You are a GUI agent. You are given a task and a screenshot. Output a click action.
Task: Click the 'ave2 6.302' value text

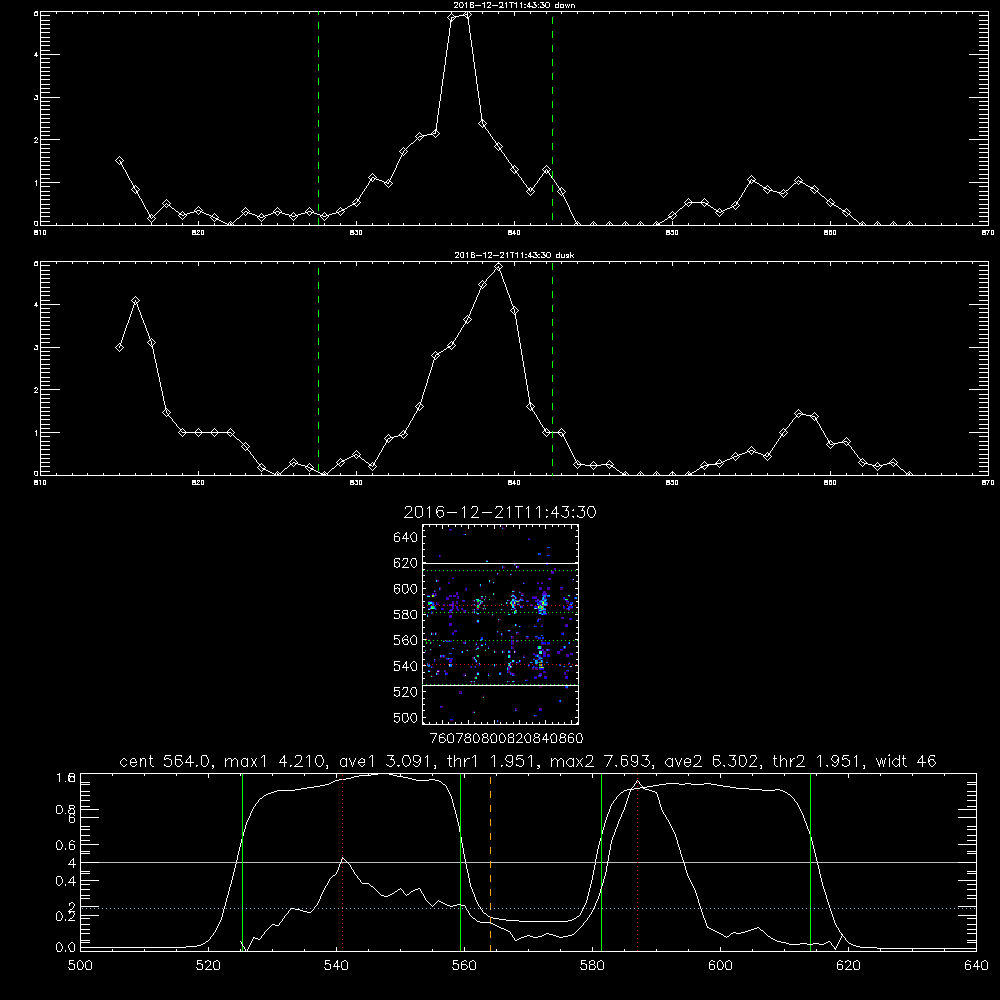(x=712, y=761)
